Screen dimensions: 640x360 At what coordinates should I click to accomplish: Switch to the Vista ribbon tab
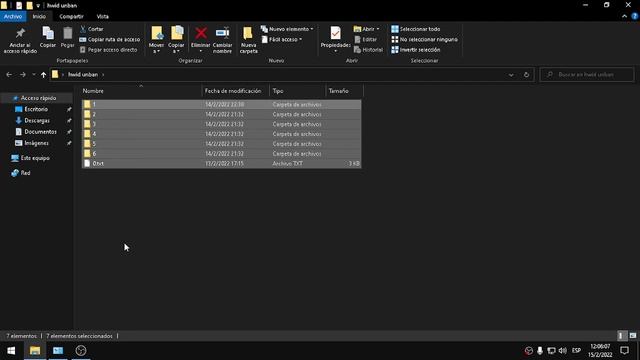pyautogui.click(x=102, y=16)
